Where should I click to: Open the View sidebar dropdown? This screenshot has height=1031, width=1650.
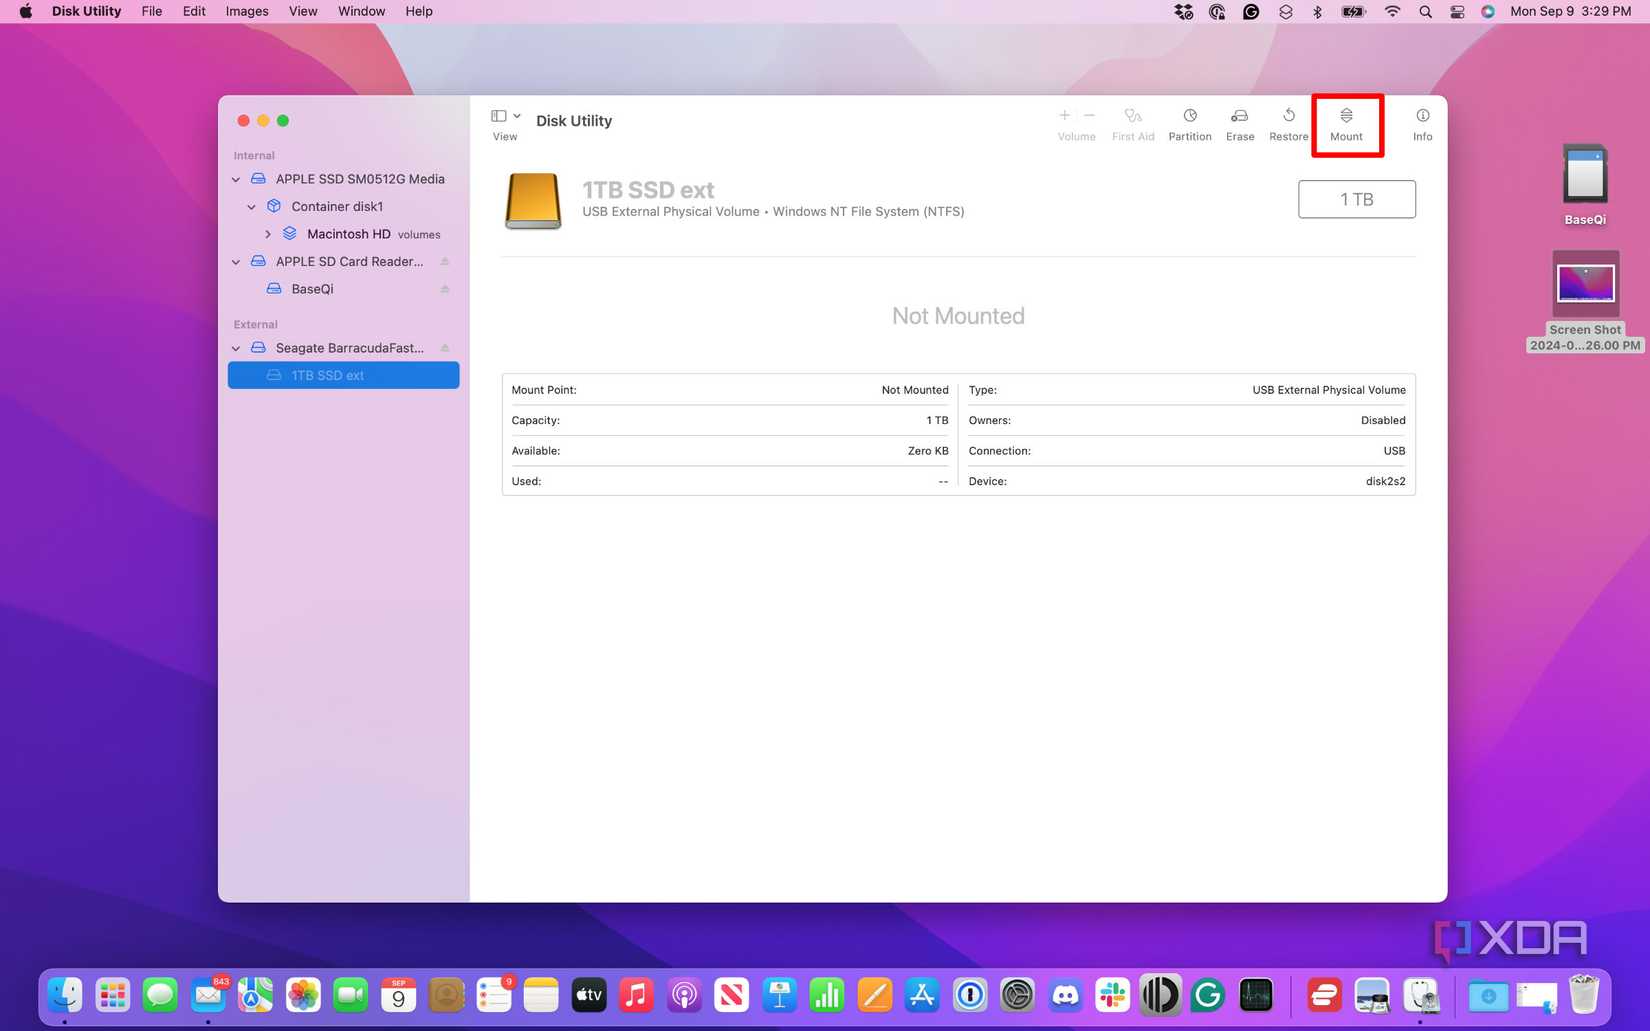[x=506, y=116]
